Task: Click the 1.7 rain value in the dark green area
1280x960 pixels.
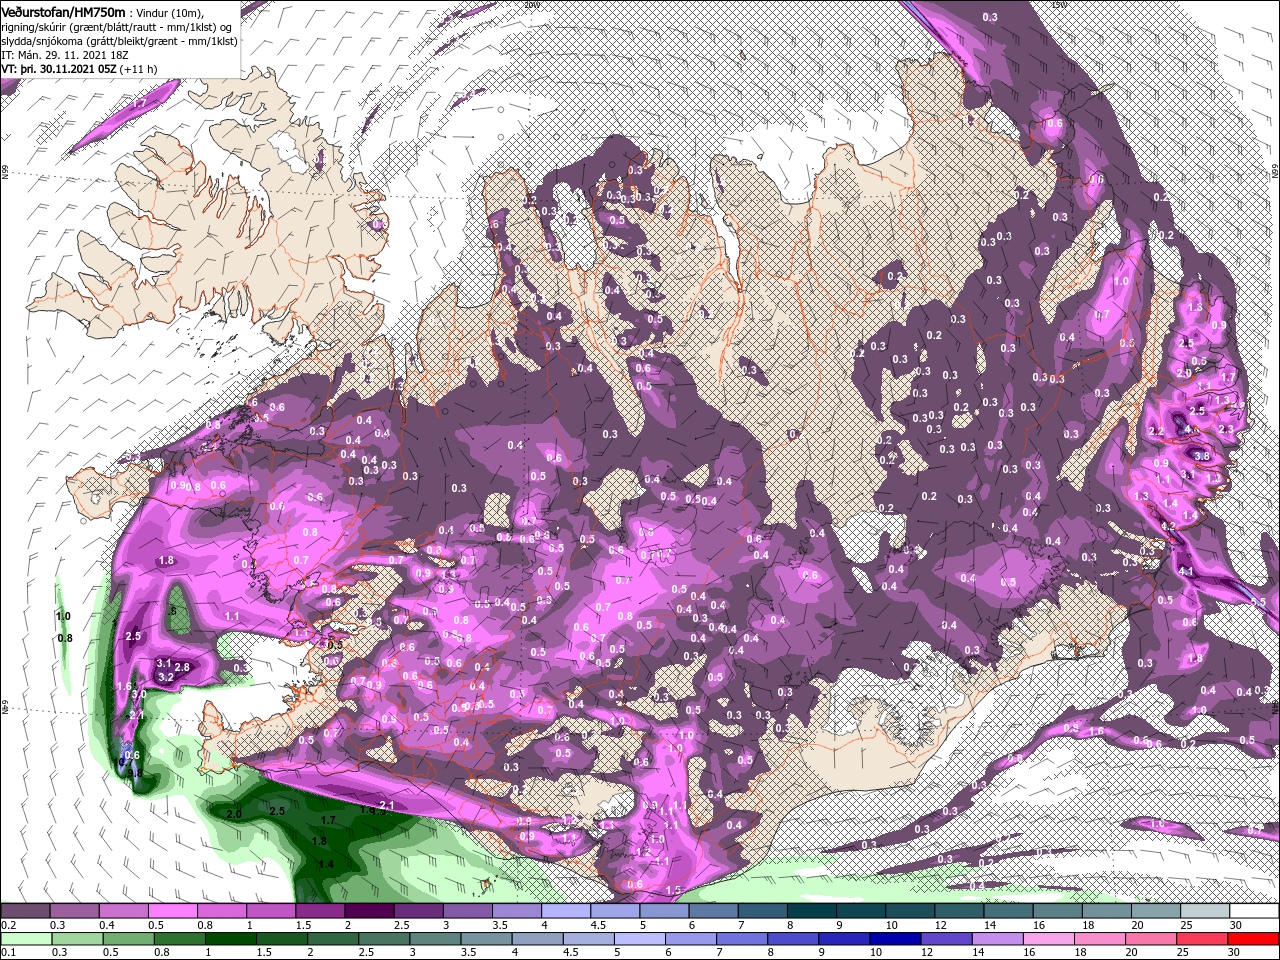Action: [328, 820]
